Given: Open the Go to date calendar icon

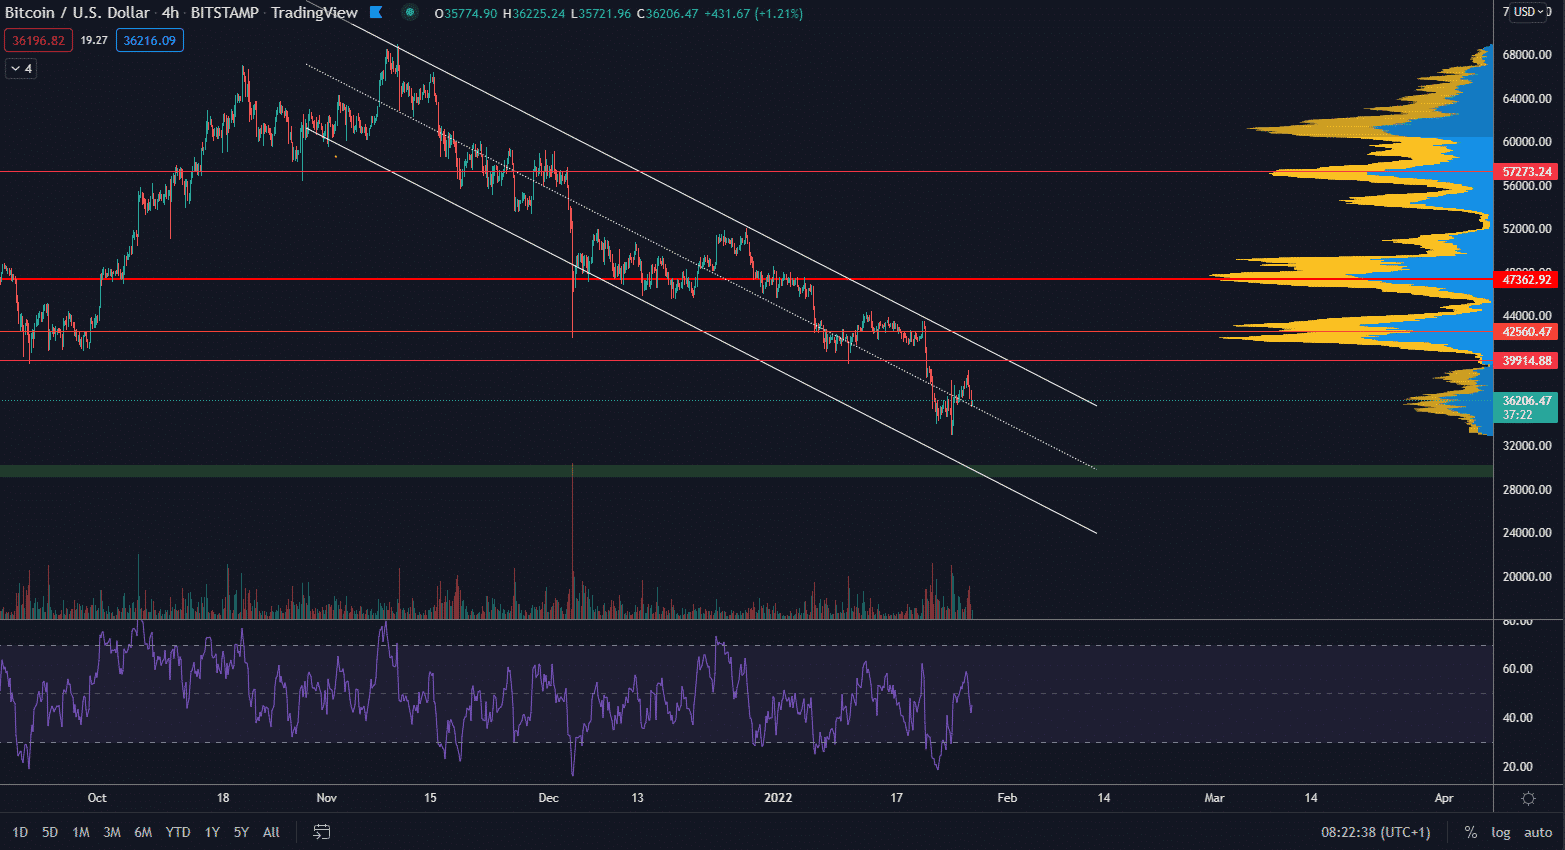Looking at the screenshot, I should tap(322, 832).
